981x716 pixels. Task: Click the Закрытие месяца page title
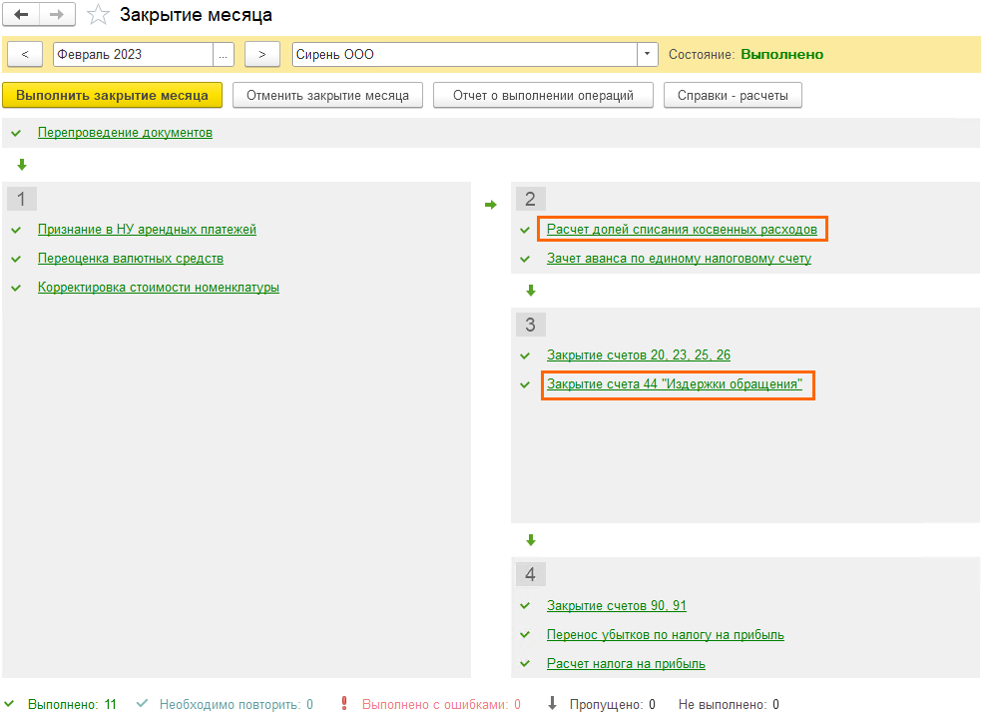click(196, 15)
